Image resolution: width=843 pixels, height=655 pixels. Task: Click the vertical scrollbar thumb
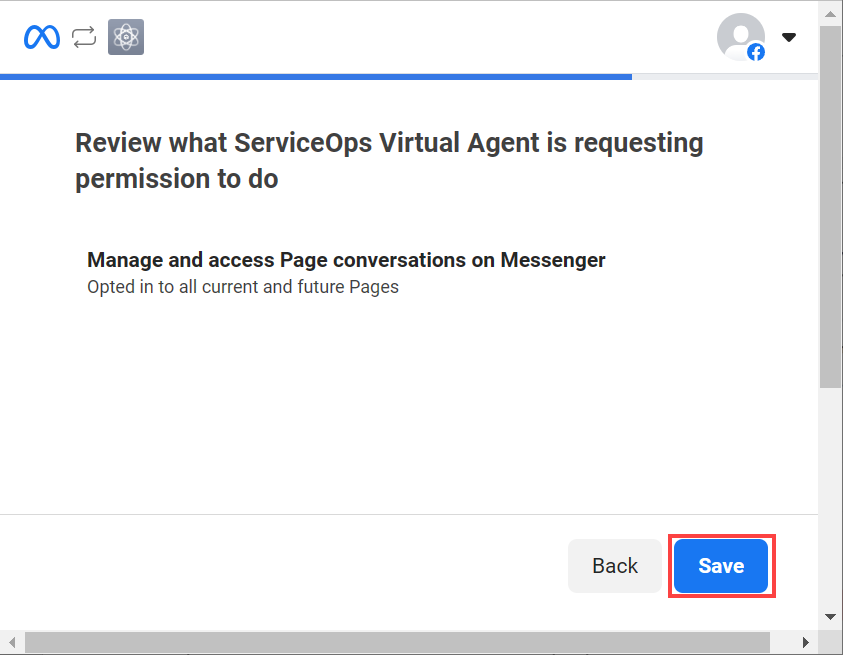point(831,207)
